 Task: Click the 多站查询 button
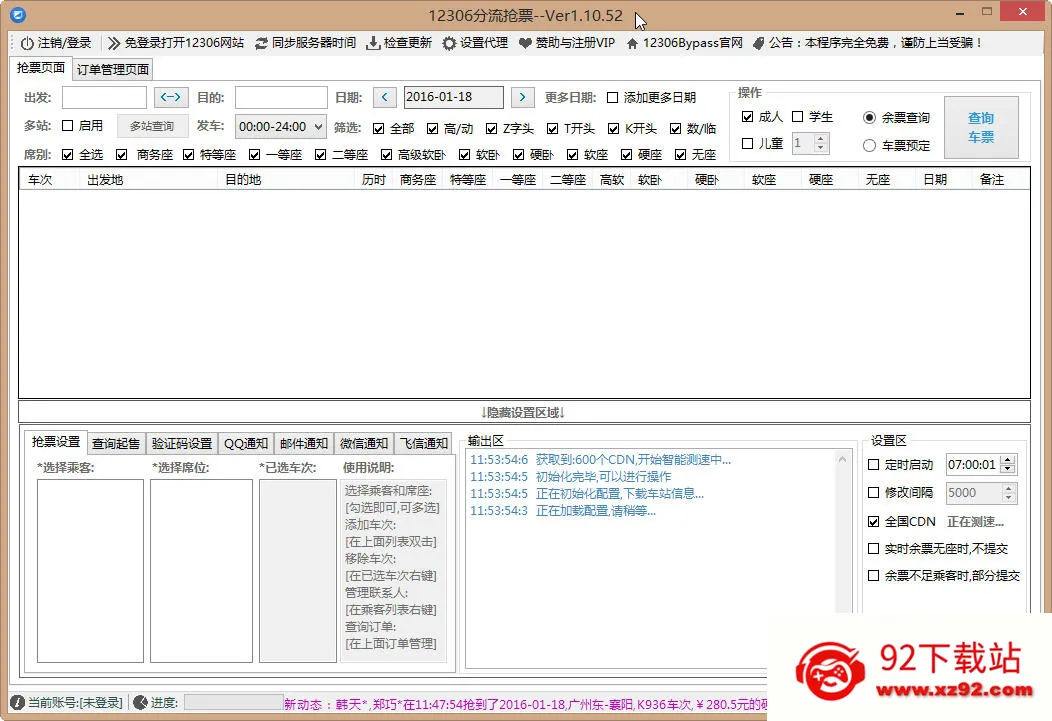click(x=152, y=126)
